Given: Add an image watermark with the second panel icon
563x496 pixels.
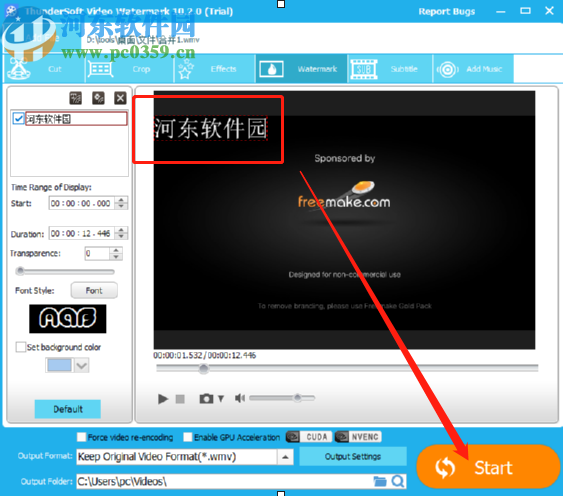Looking at the screenshot, I should tap(98, 98).
